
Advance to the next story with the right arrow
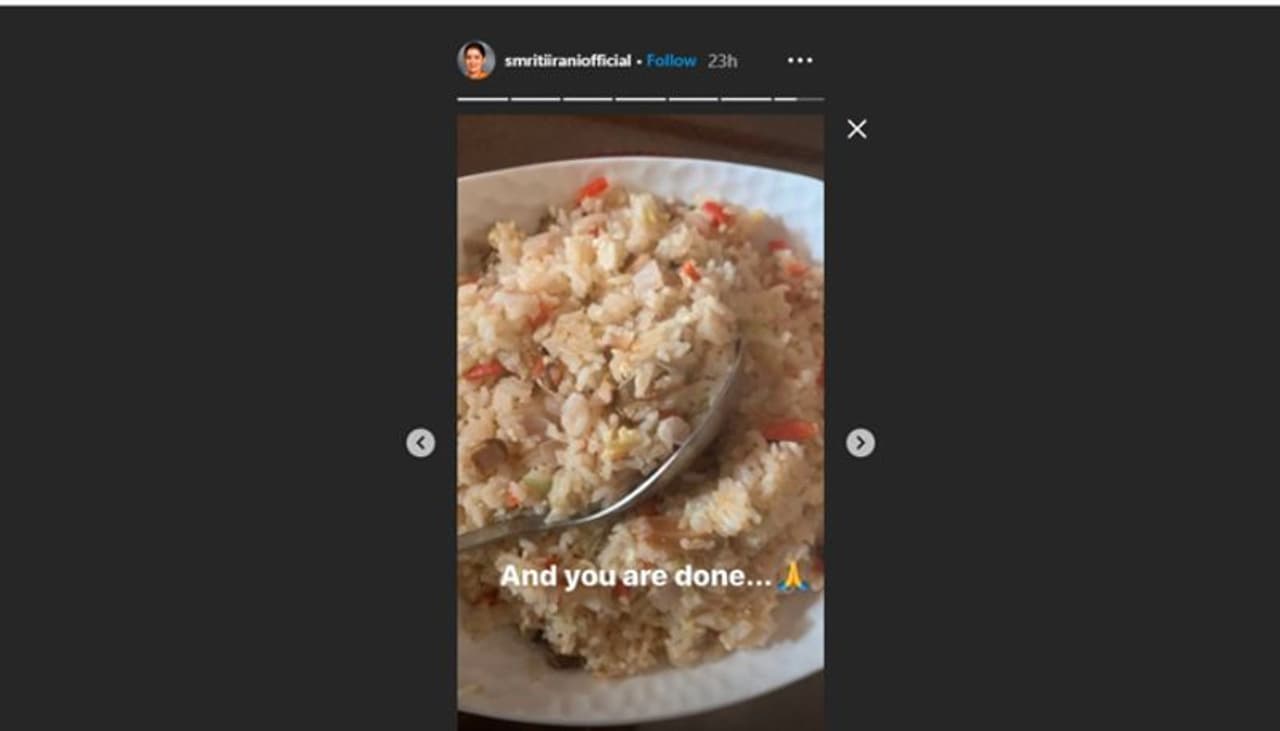pos(860,443)
